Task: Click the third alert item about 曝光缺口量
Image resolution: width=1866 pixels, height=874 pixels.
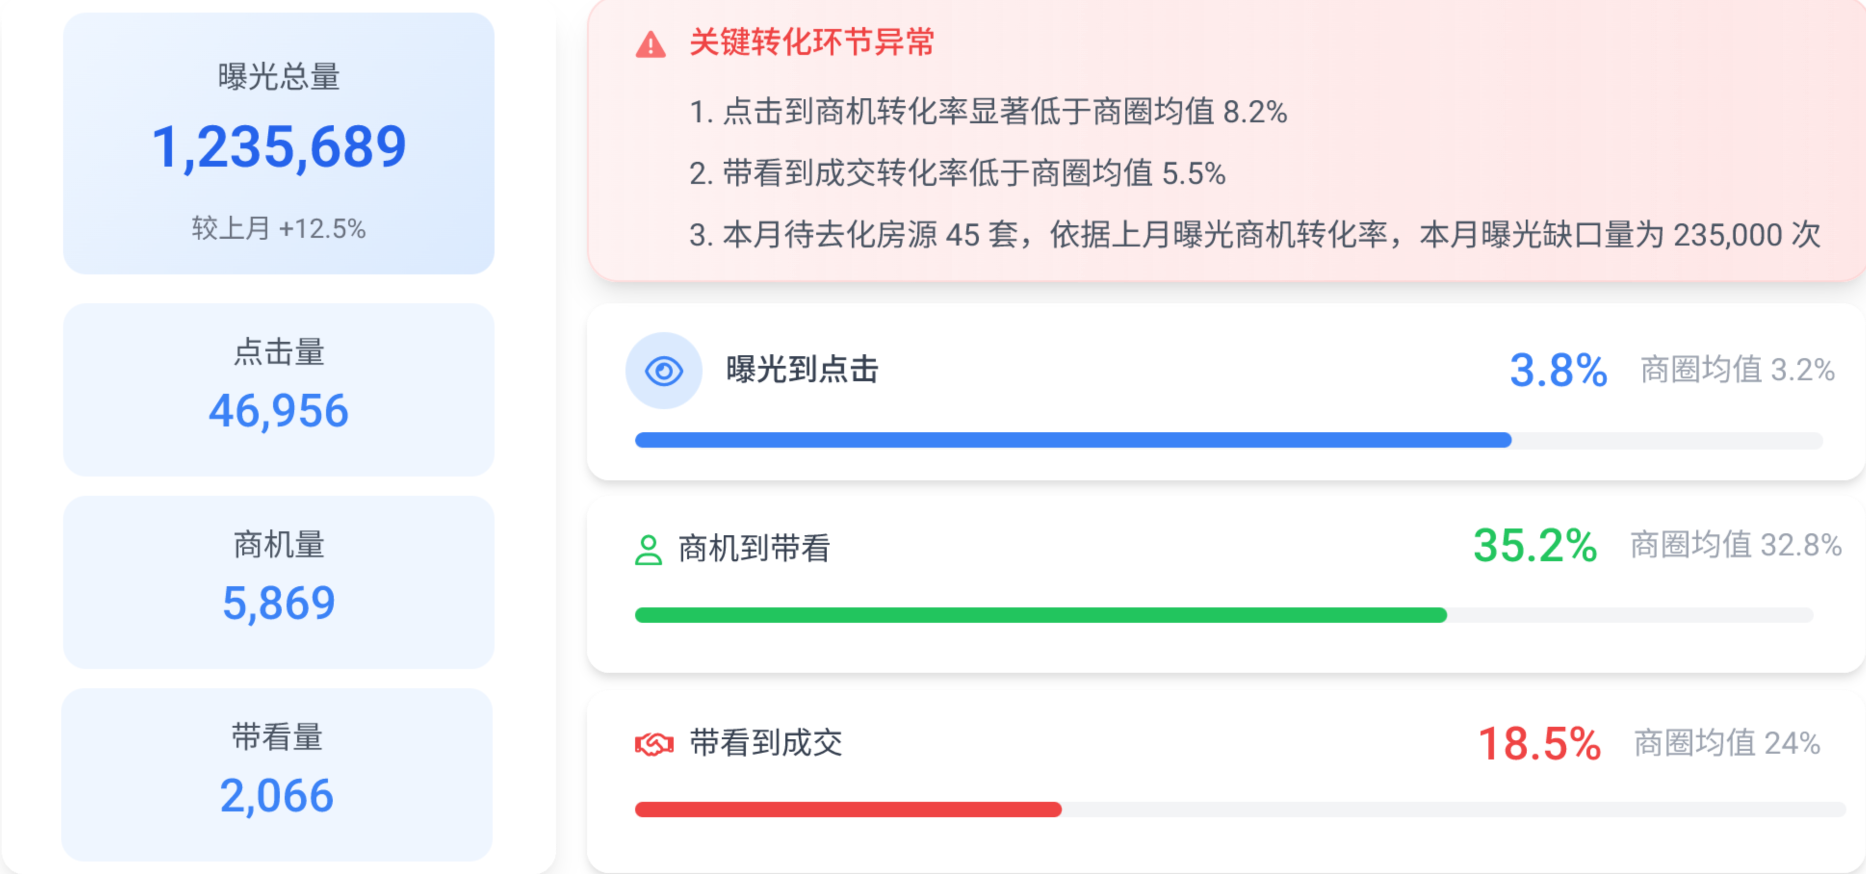Action: pyautogui.click(x=1254, y=235)
